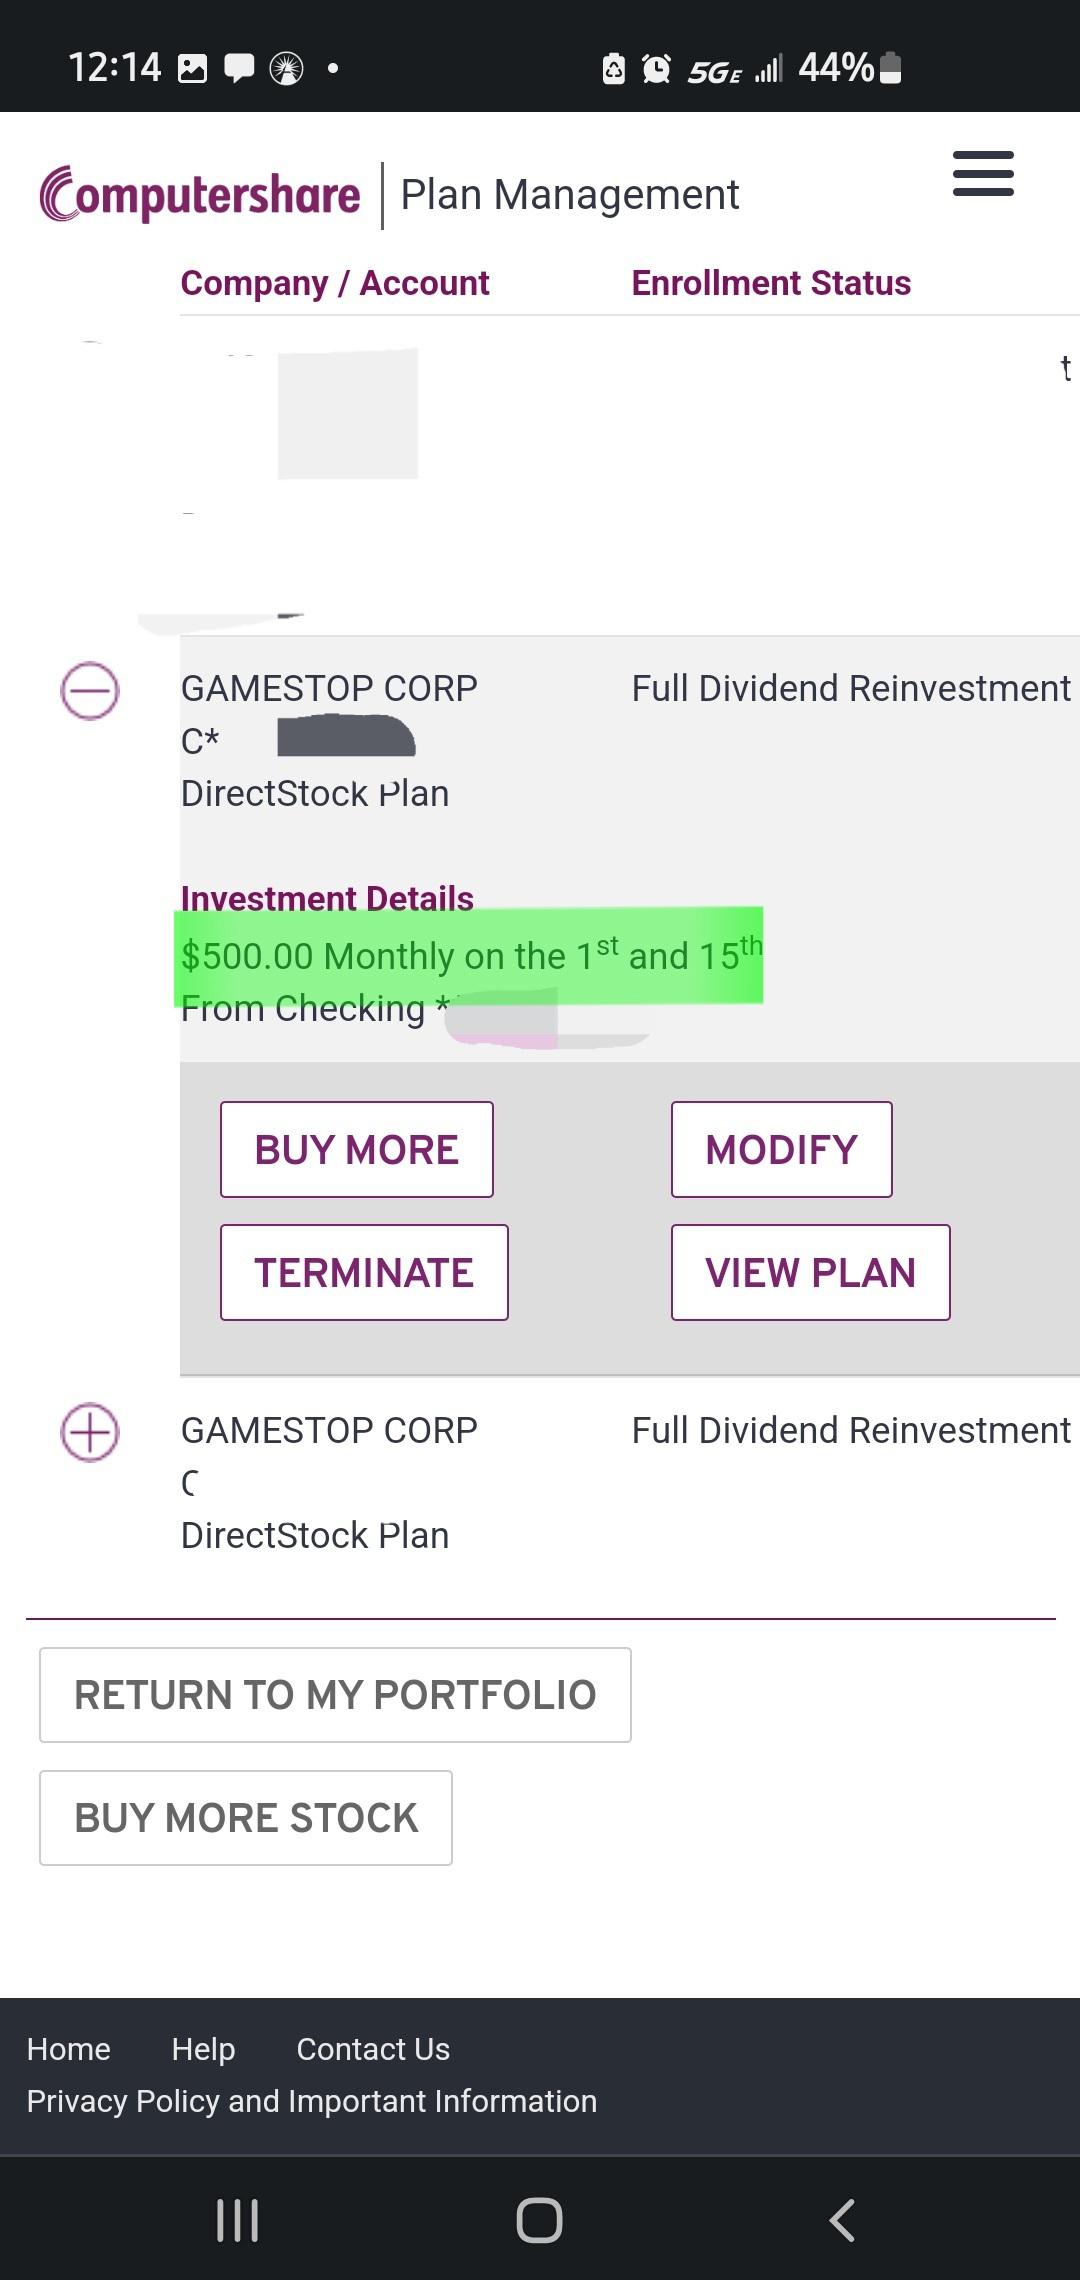Open the Help footer link

coord(203,2049)
